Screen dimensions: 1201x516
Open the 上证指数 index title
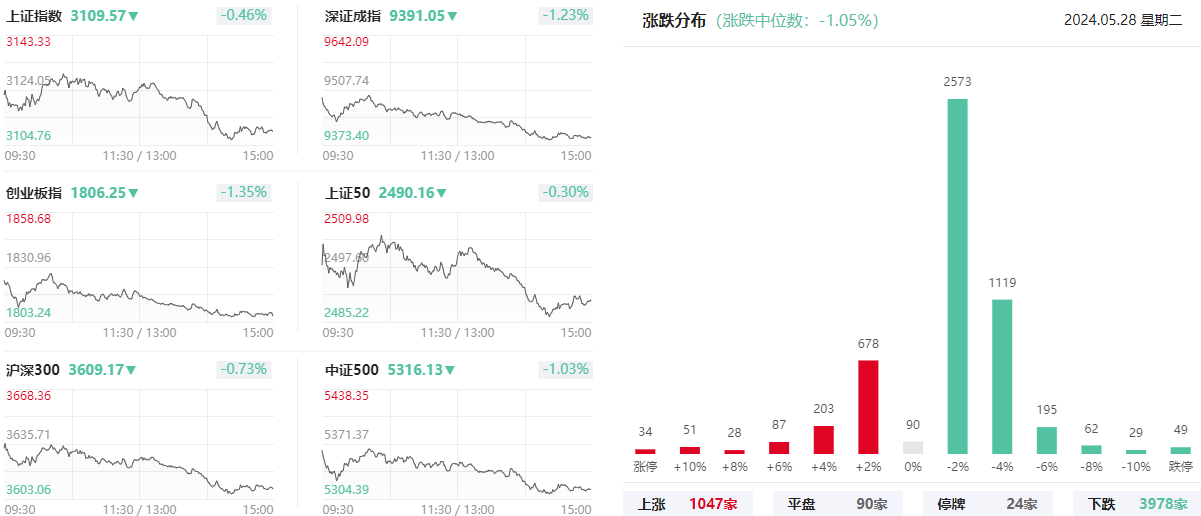pyautogui.click(x=34, y=16)
